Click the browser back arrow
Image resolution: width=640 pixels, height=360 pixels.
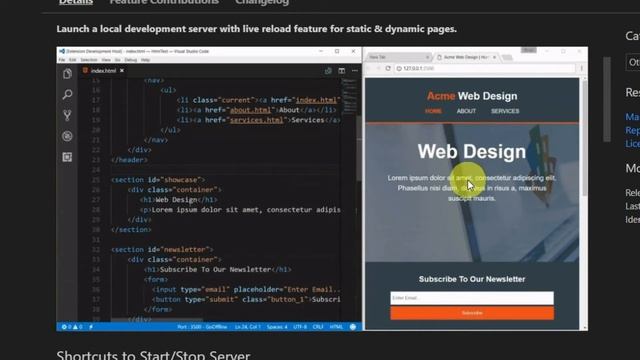(x=369, y=69)
